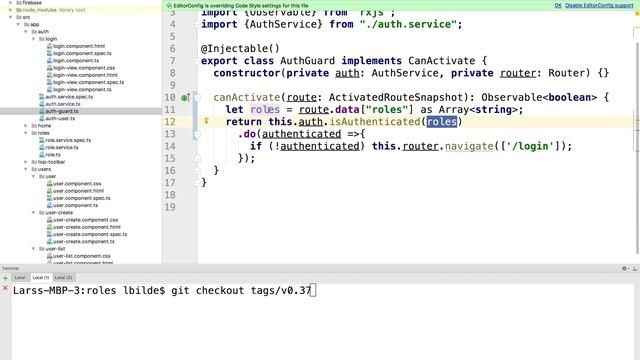Click 'isAuthenticated' method call in editor
This screenshot has height=360, width=640.
click(x=375, y=122)
